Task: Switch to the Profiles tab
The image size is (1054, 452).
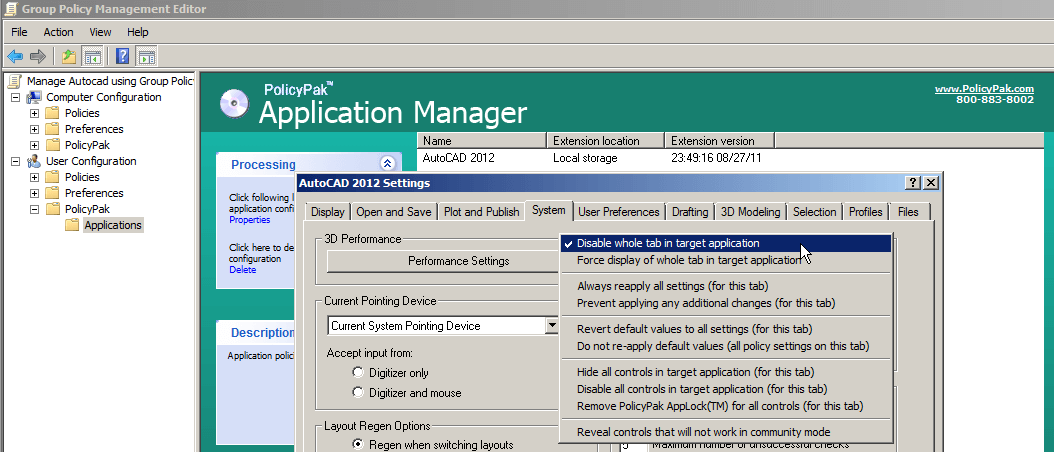Action: point(866,212)
